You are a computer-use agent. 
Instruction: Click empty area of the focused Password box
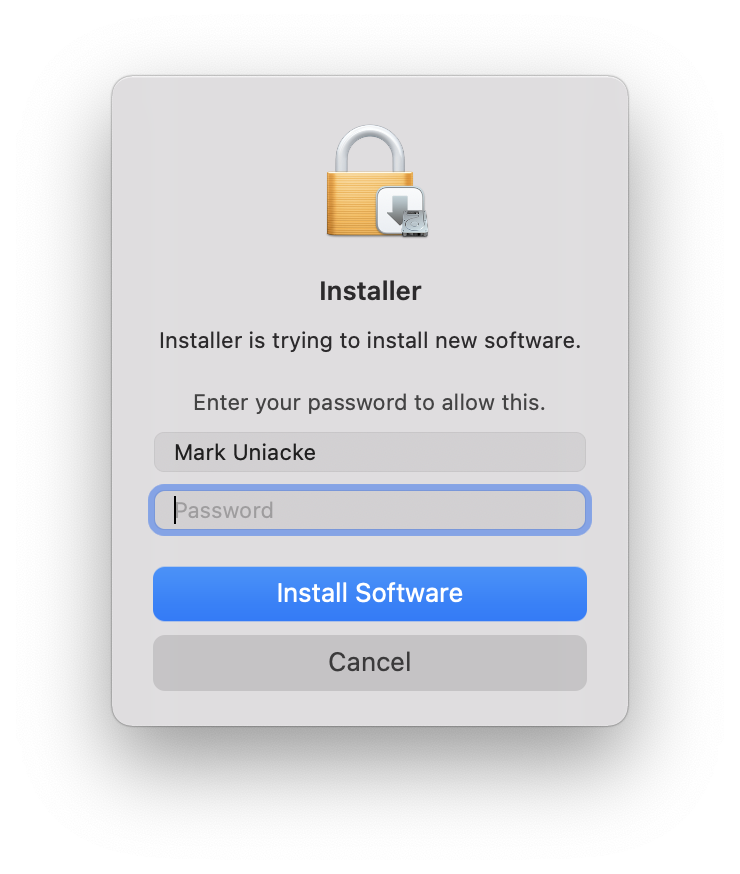click(x=429, y=510)
